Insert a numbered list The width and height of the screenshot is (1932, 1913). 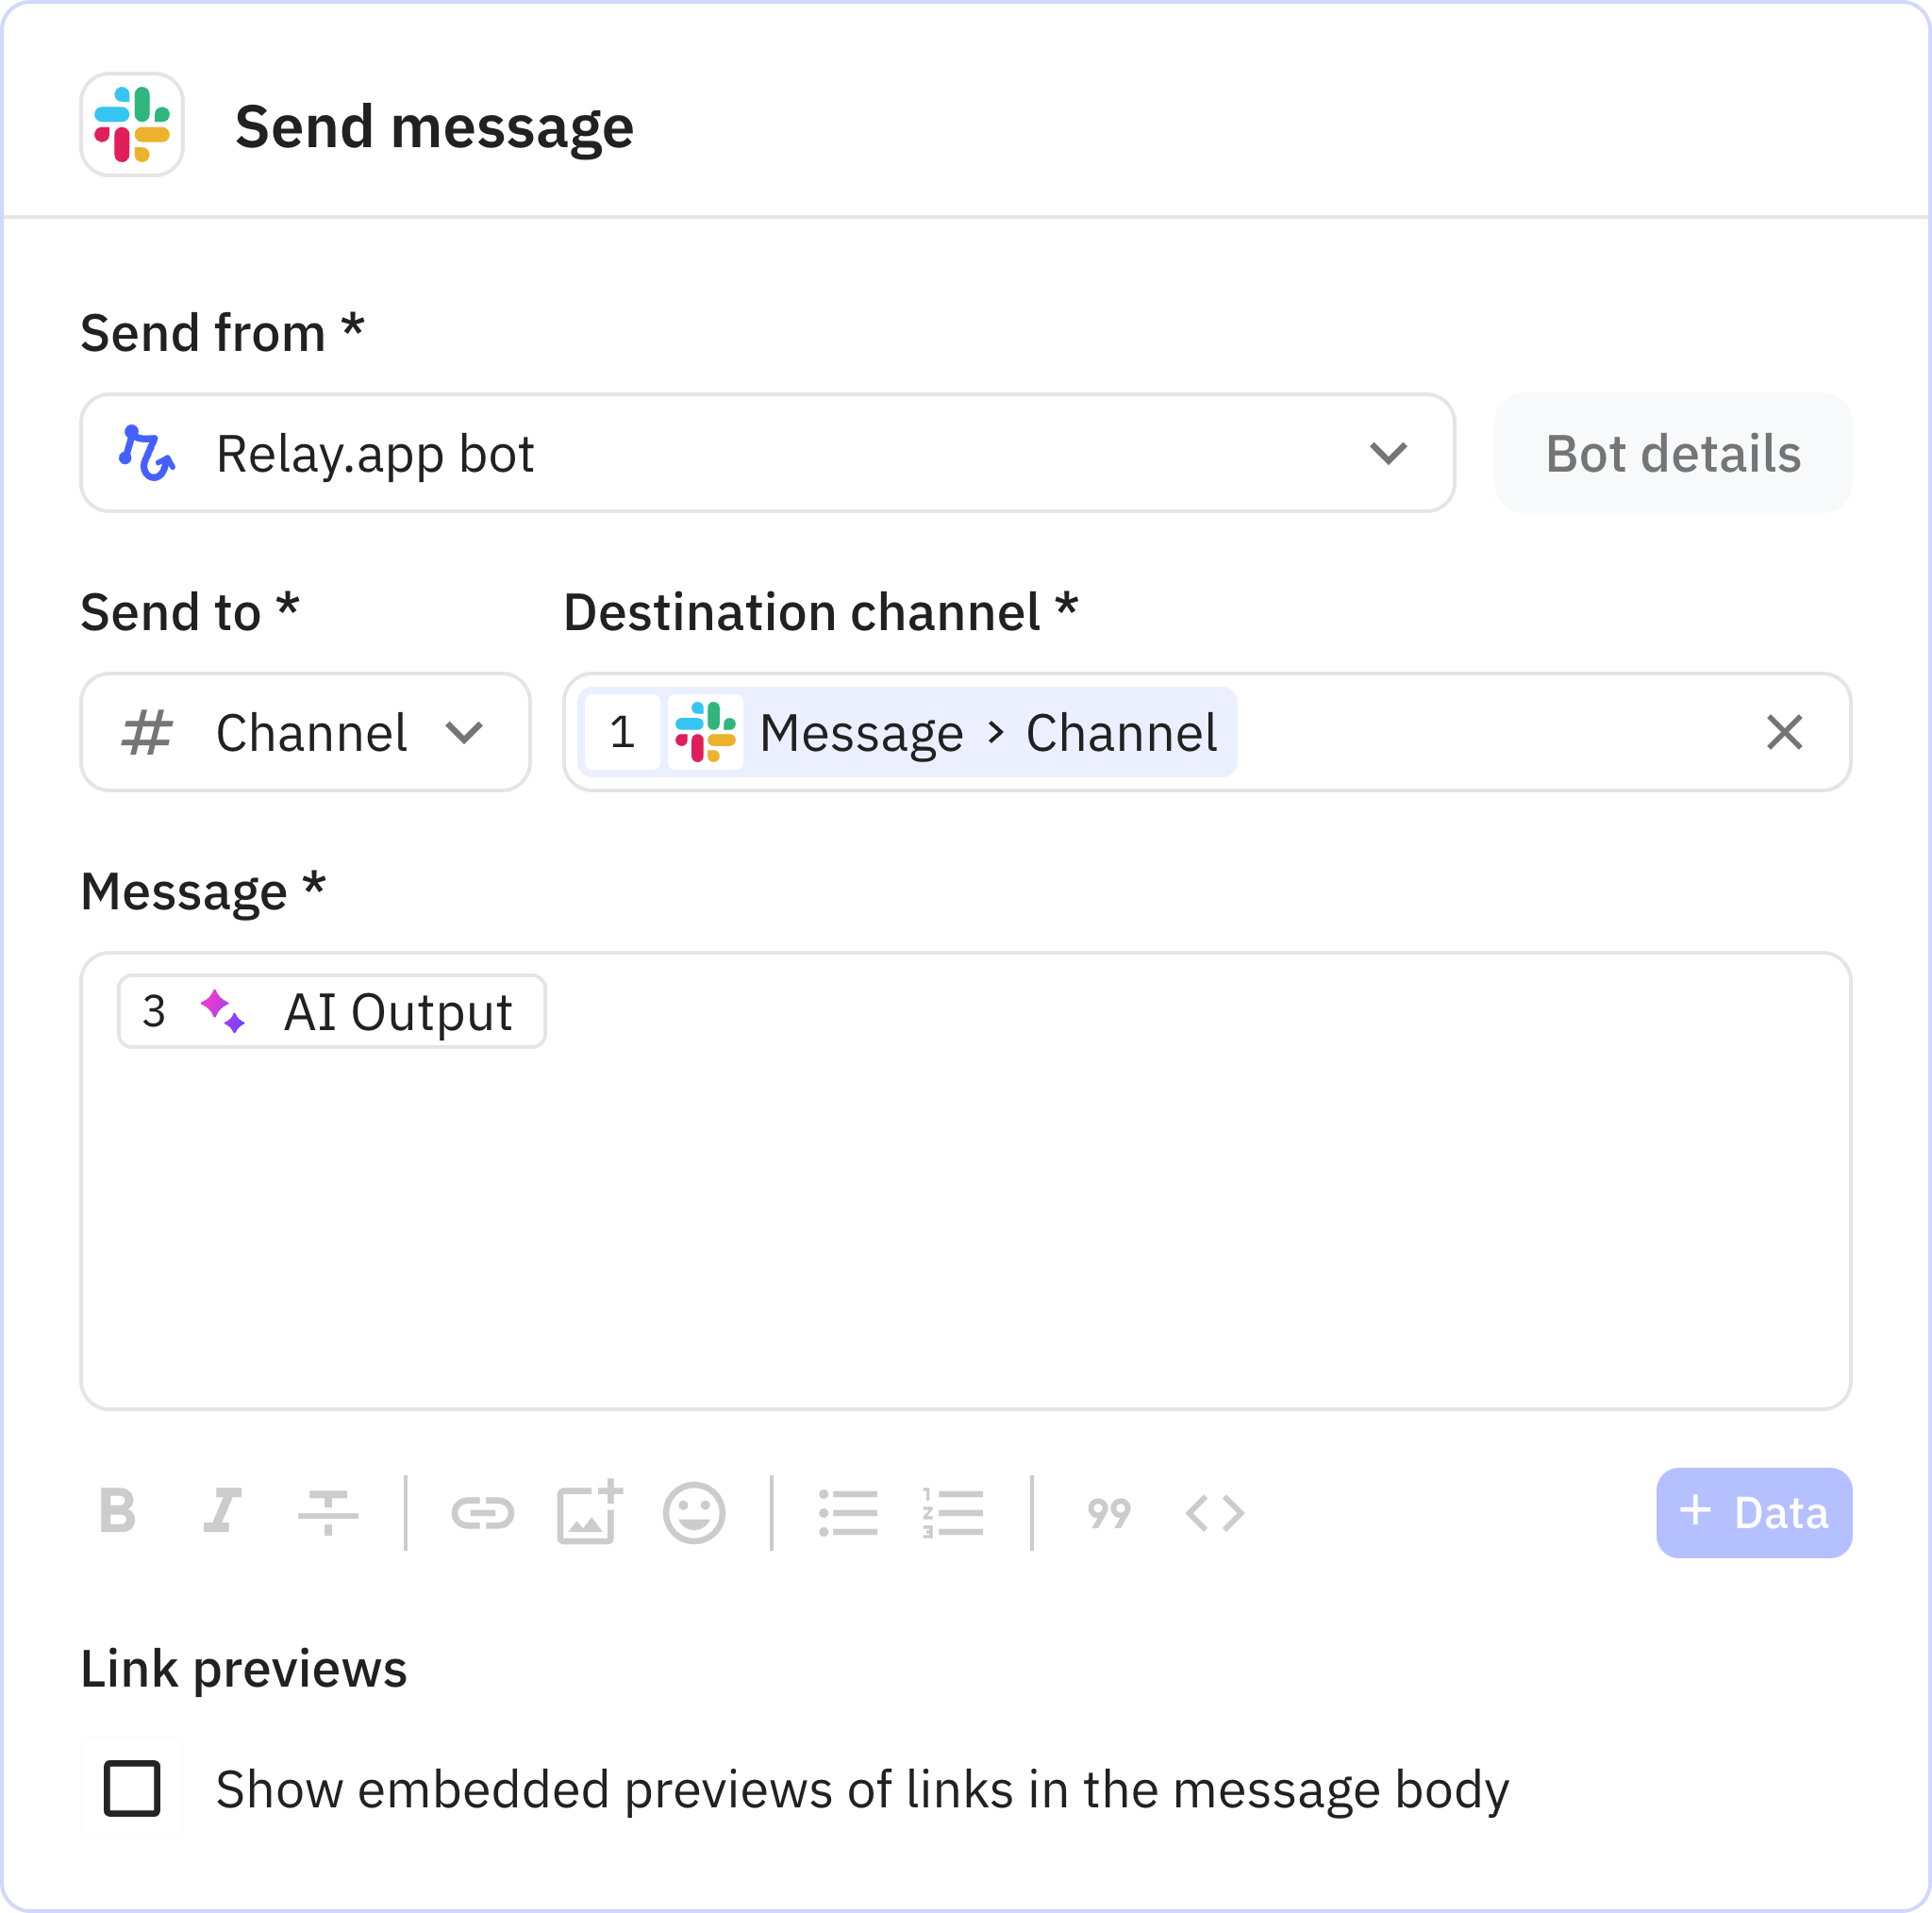coord(951,1512)
